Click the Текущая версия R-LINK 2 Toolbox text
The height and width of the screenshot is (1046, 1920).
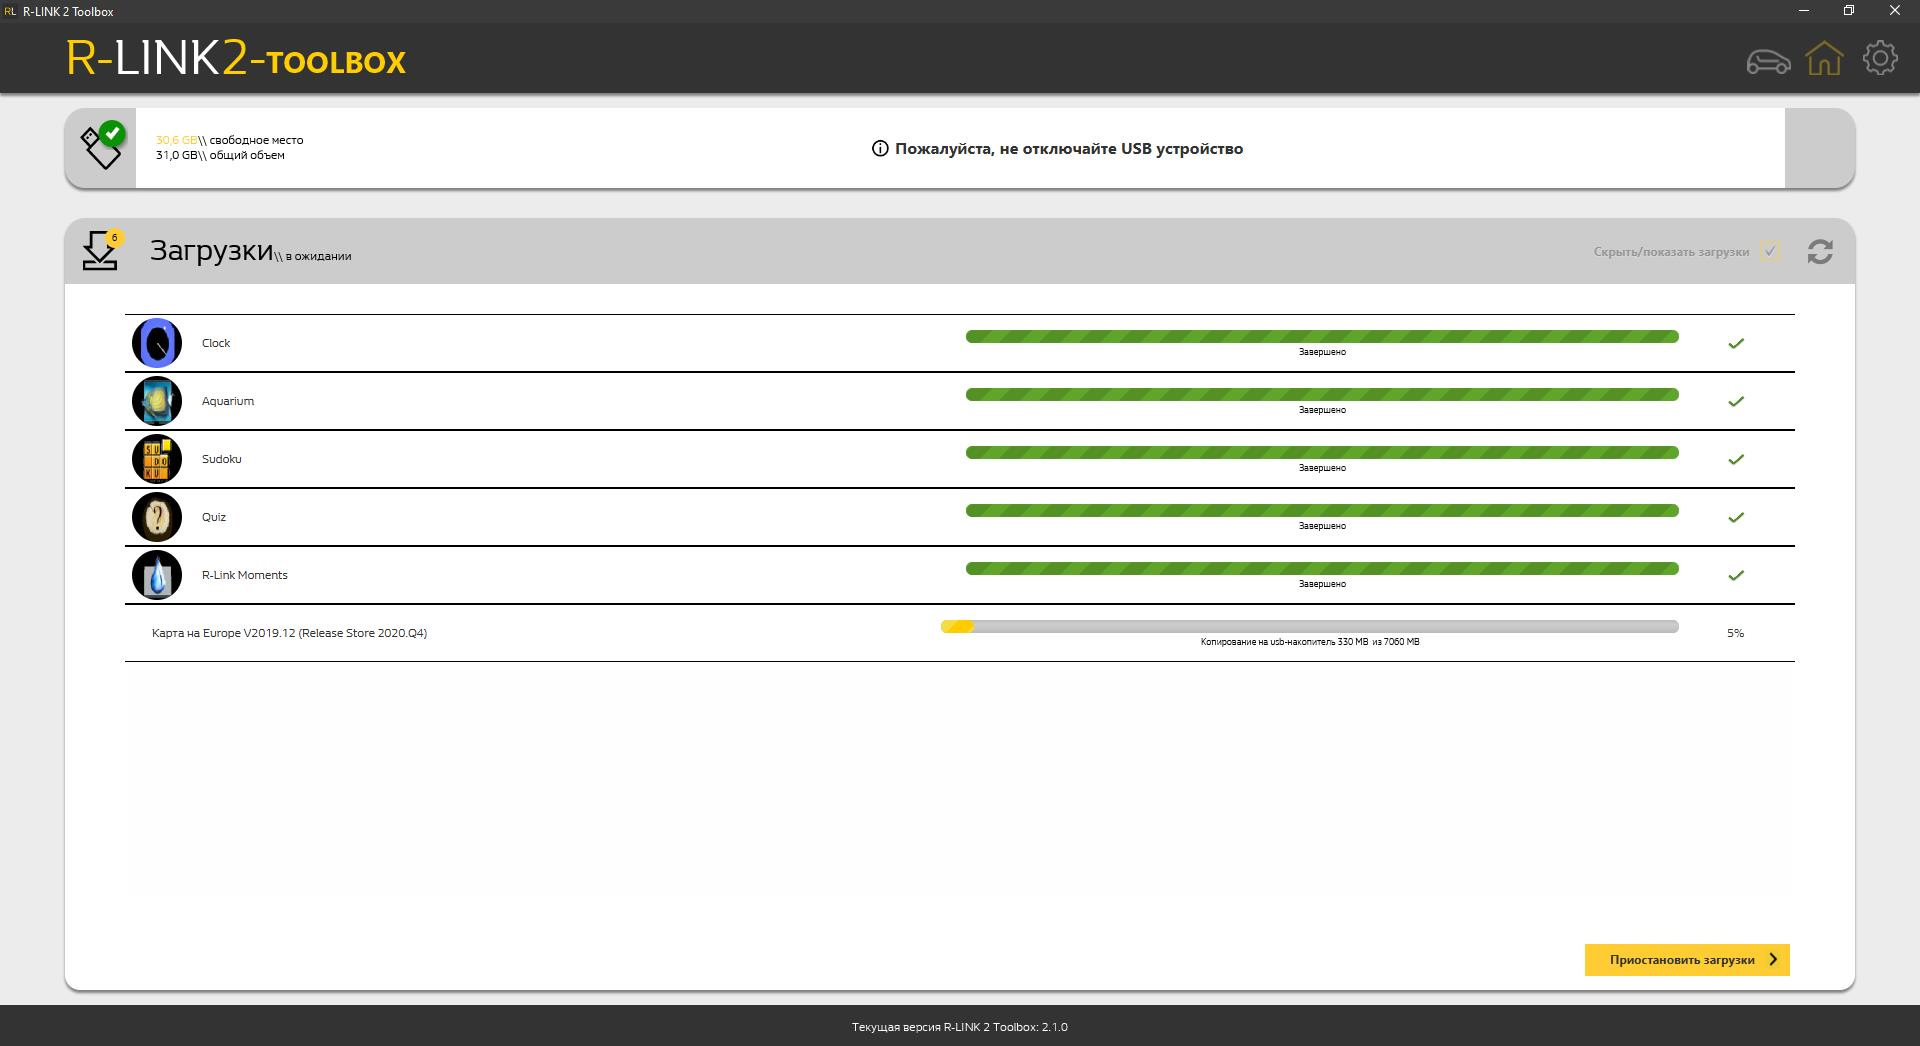click(960, 1027)
